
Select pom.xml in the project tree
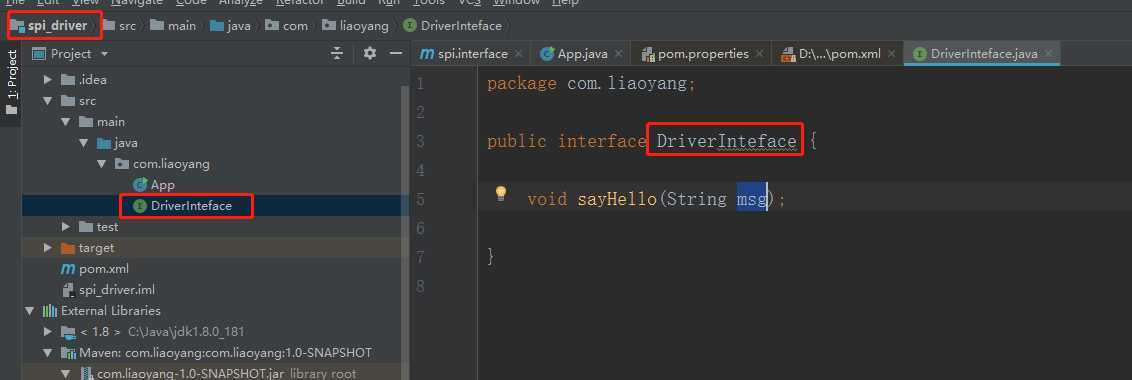pyautogui.click(x=104, y=269)
